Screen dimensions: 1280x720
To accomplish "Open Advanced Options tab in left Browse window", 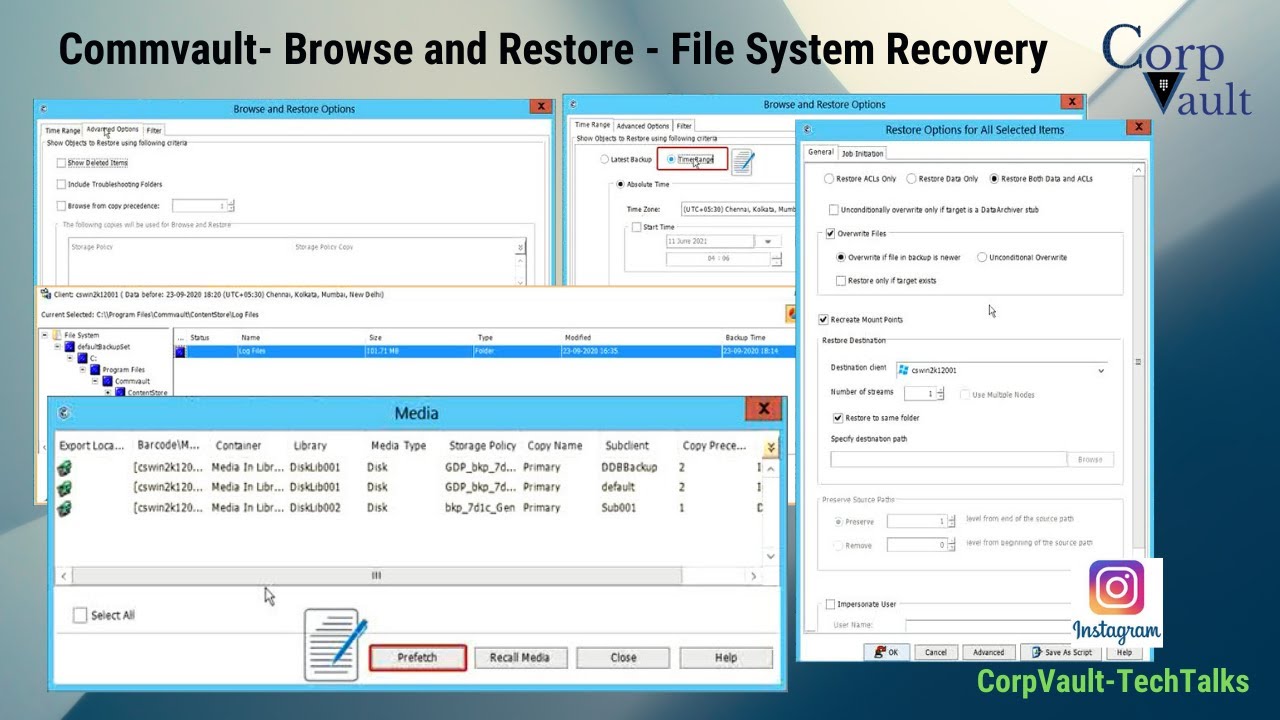I will (112, 129).
